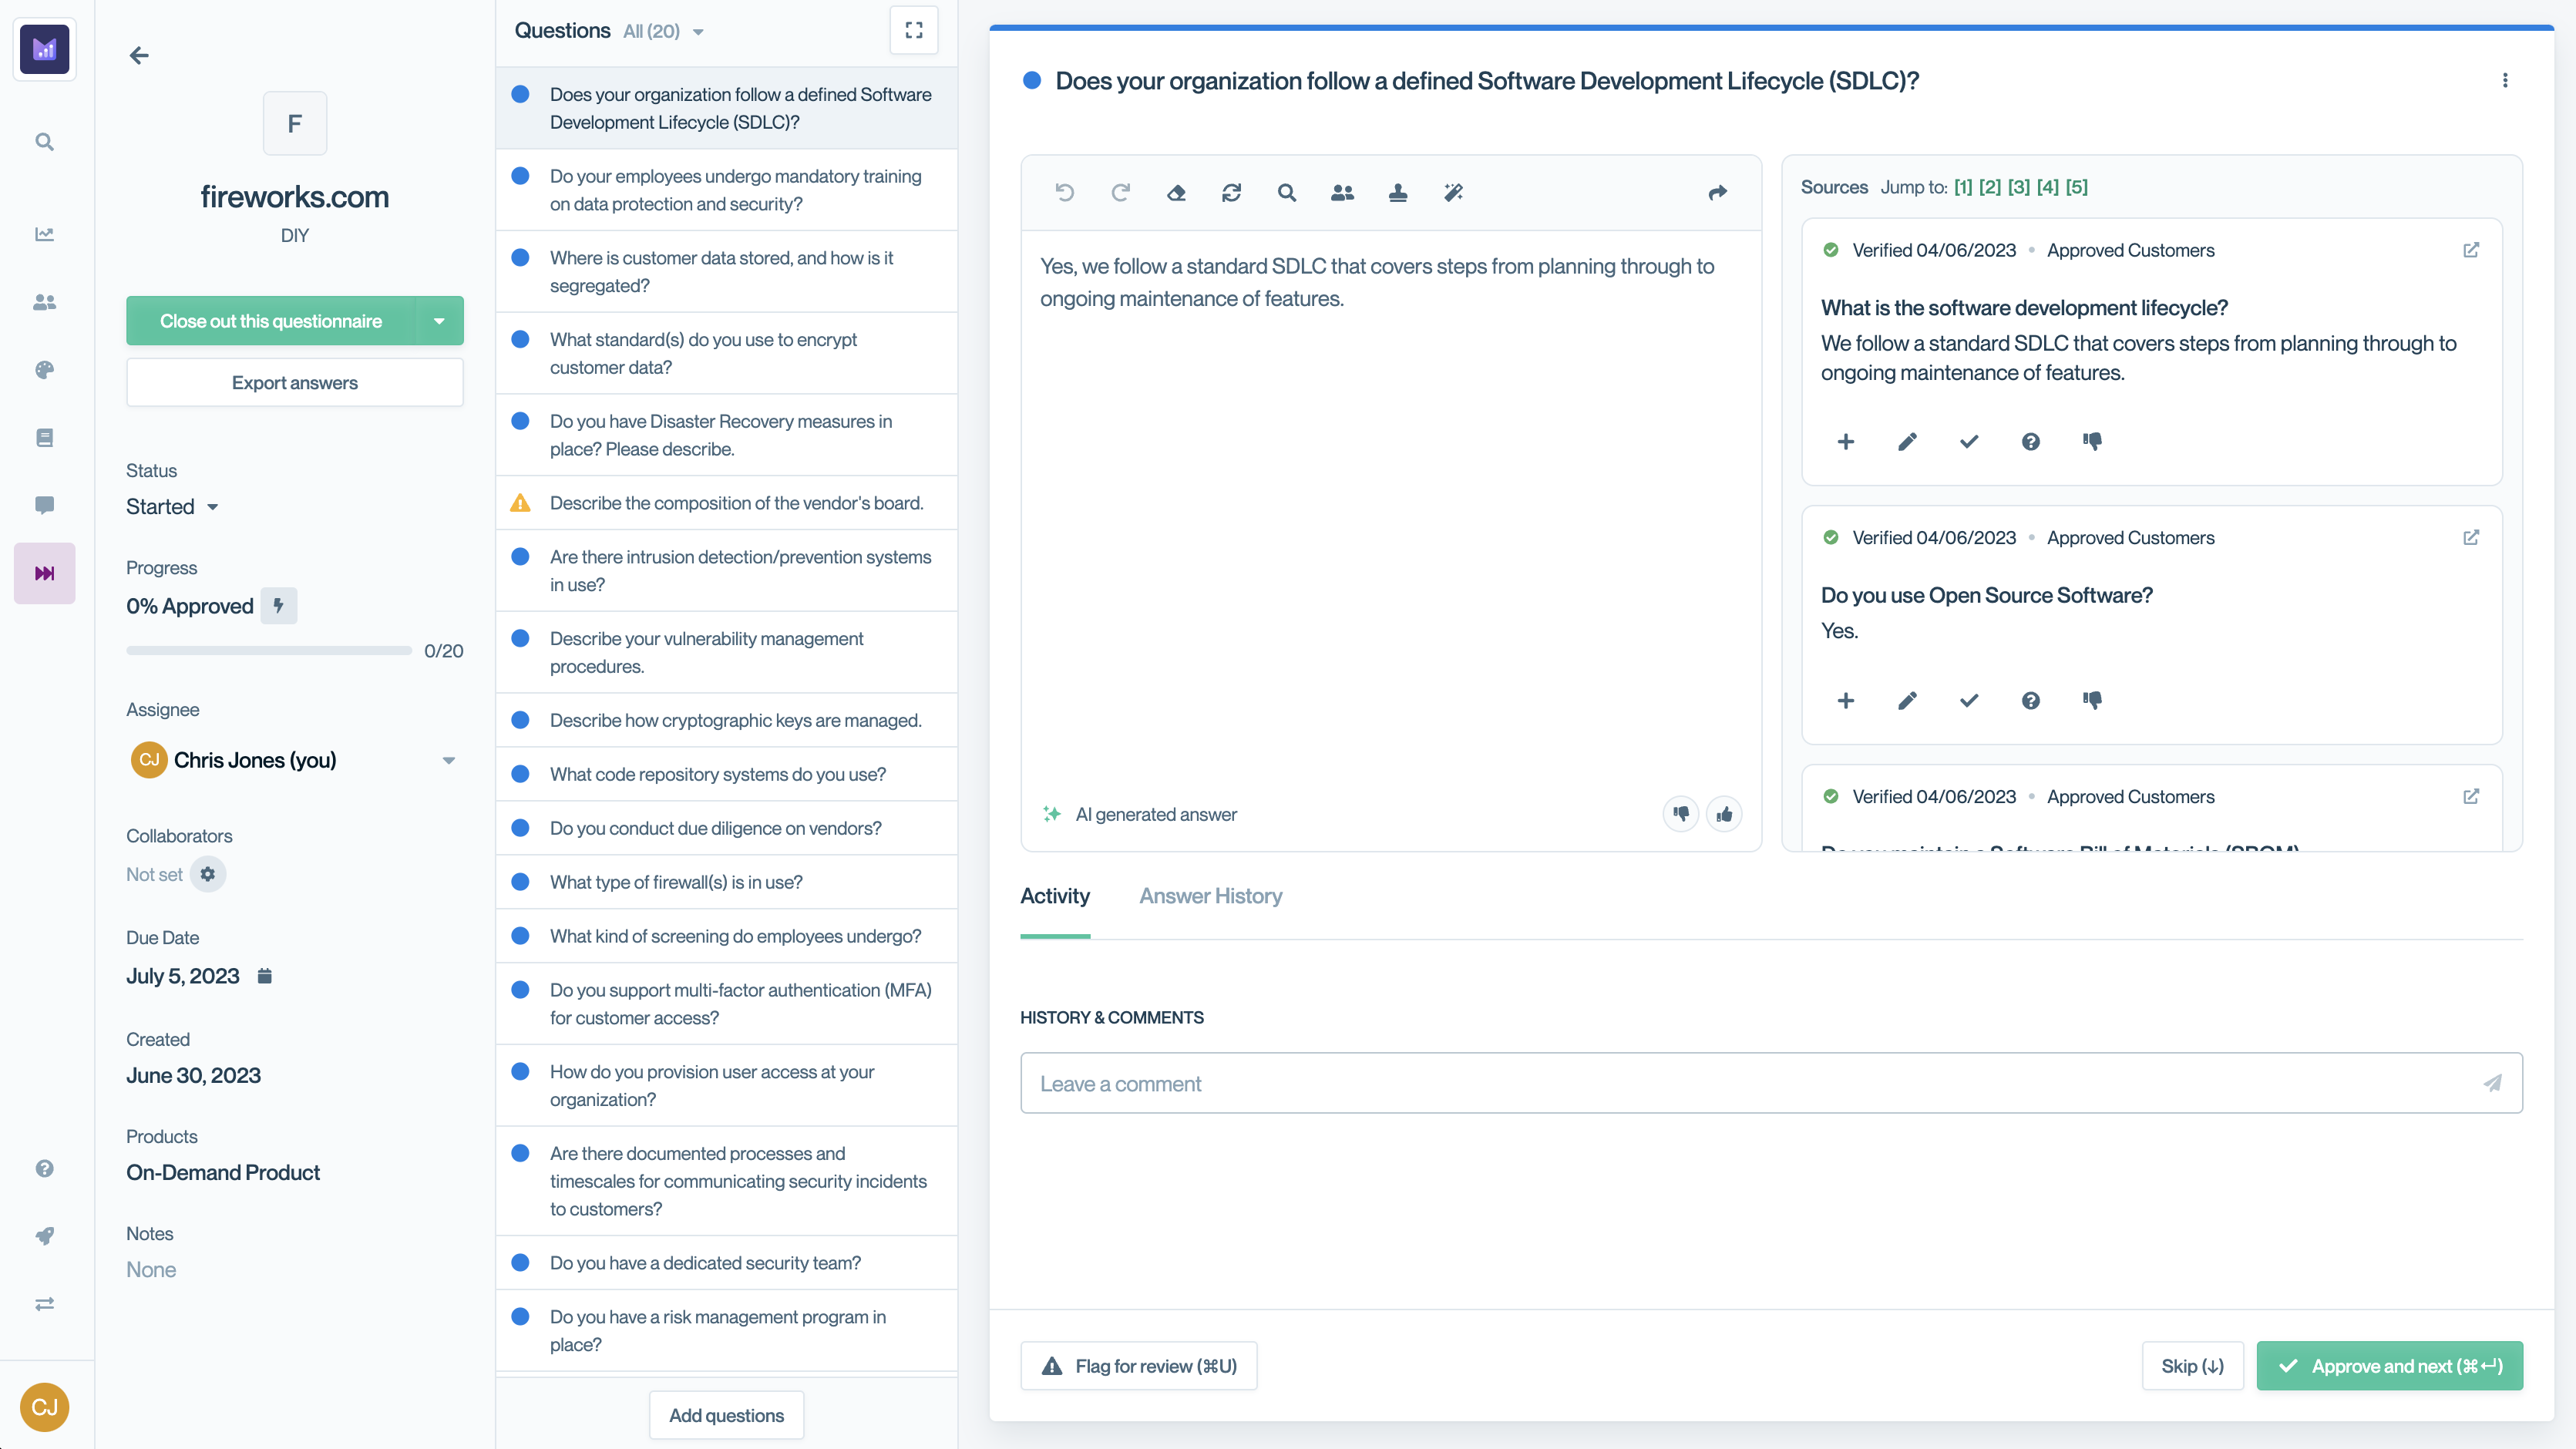Click the pencil icon on the Open Source Software source
This screenshot has height=1449, width=2576.
tap(1907, 701)
